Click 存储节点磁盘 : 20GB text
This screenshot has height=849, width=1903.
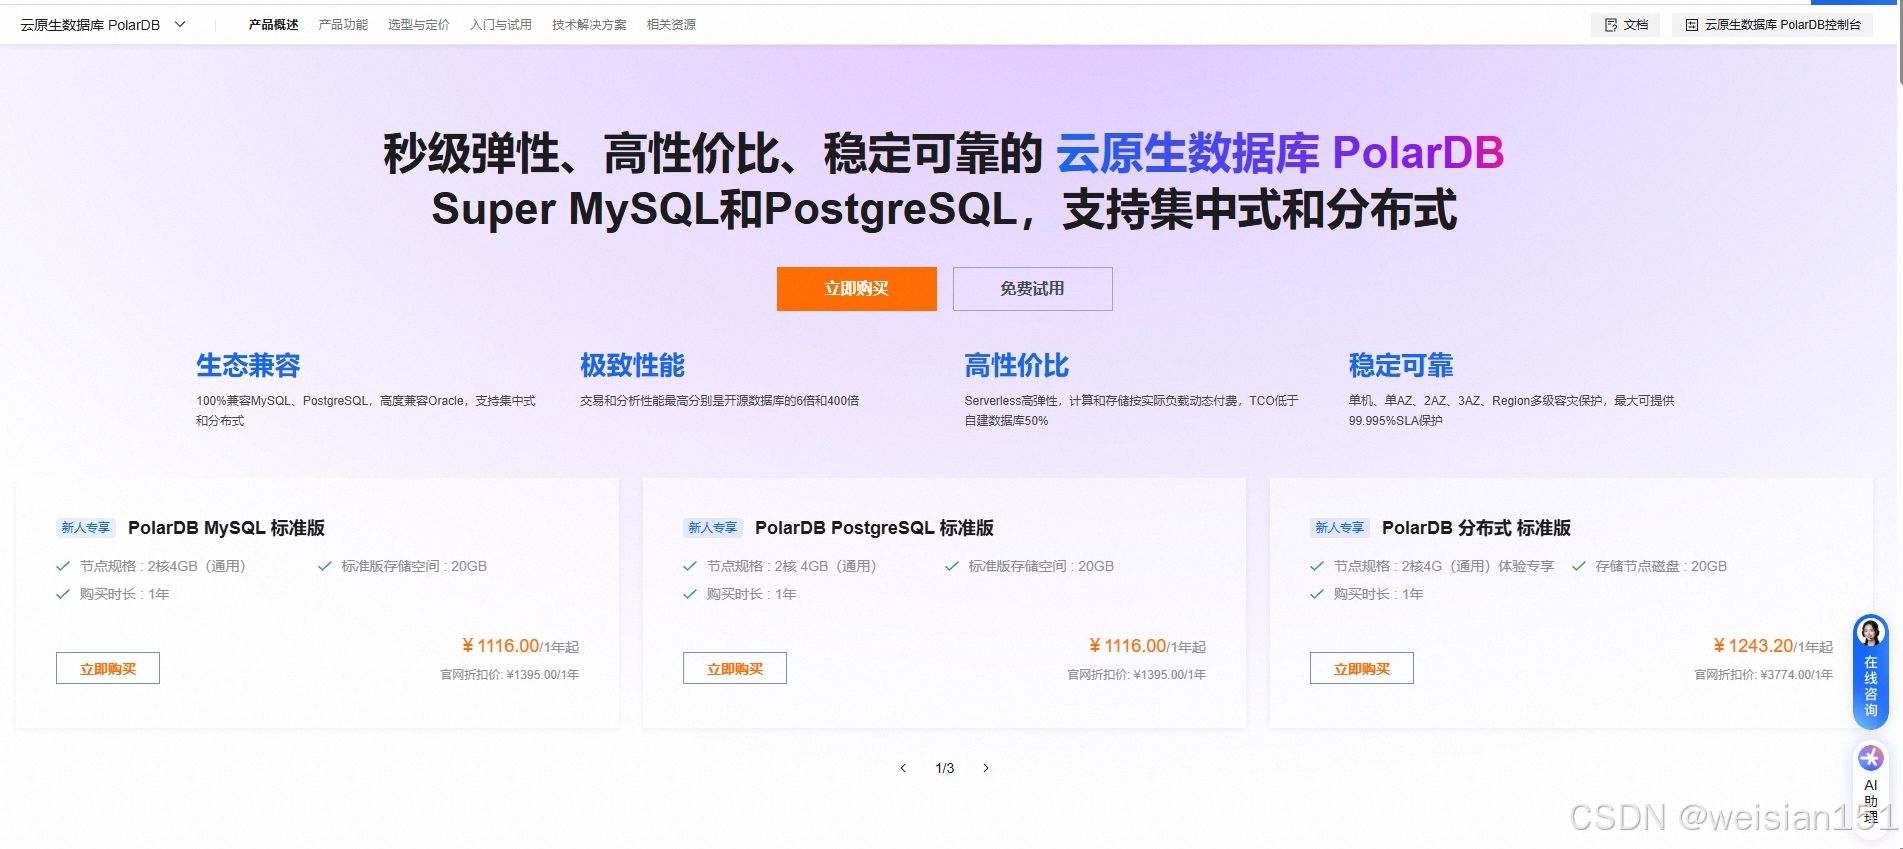1661,566
